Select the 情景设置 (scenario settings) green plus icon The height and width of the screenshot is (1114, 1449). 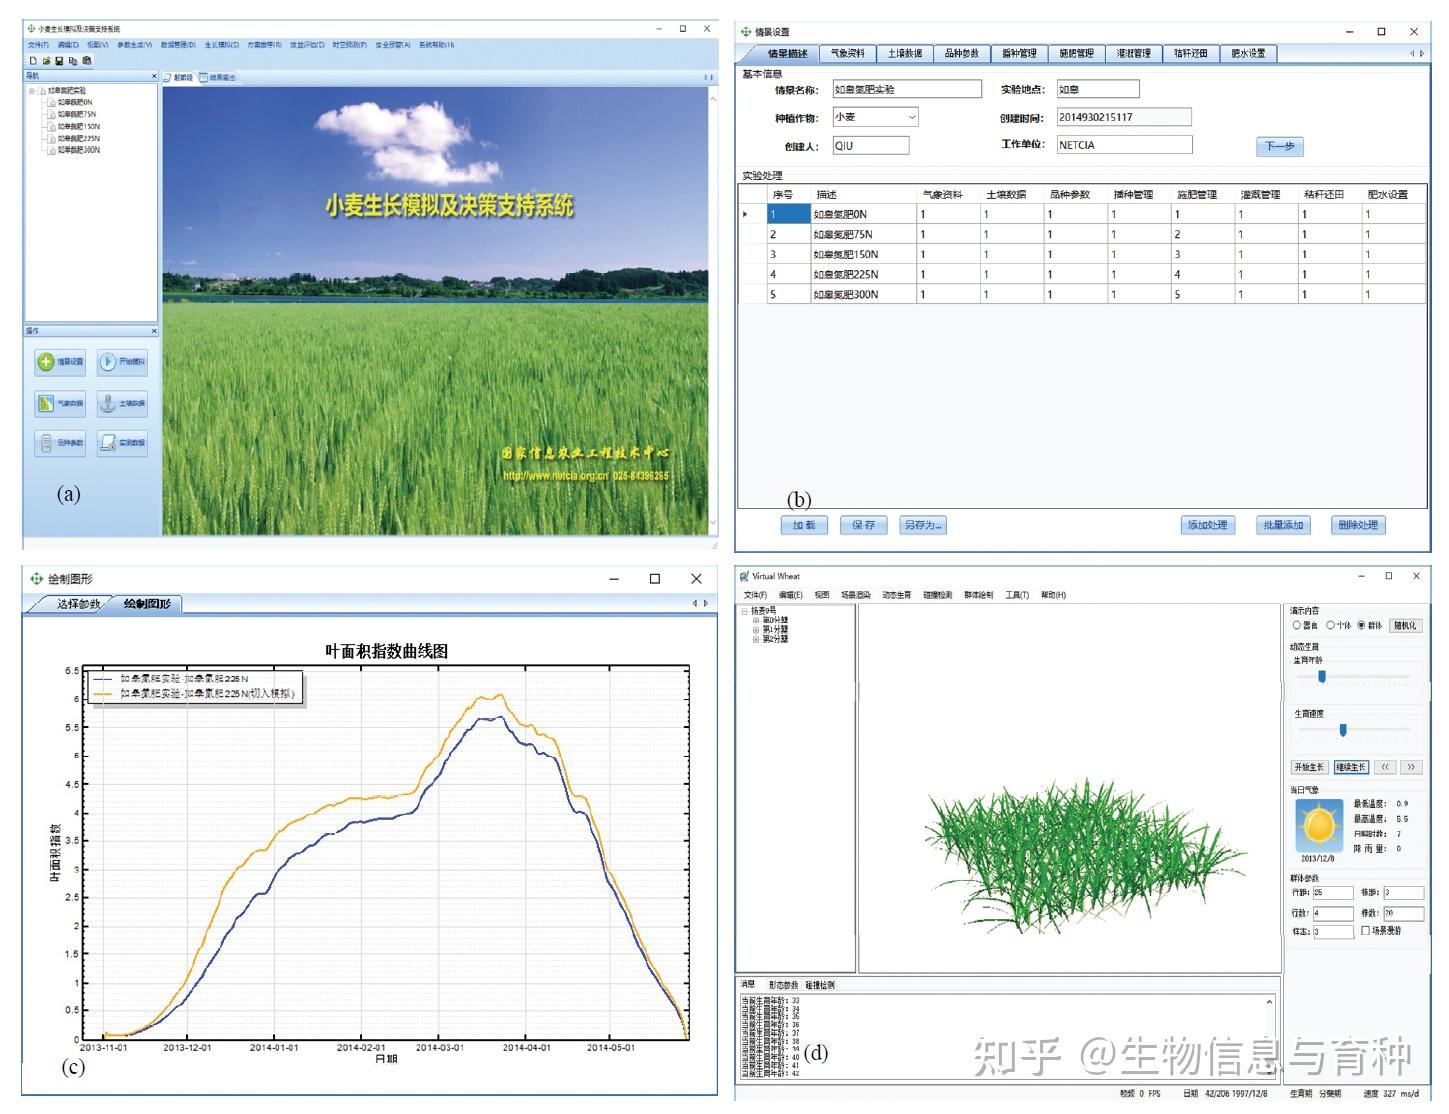(x=47, y=361)
